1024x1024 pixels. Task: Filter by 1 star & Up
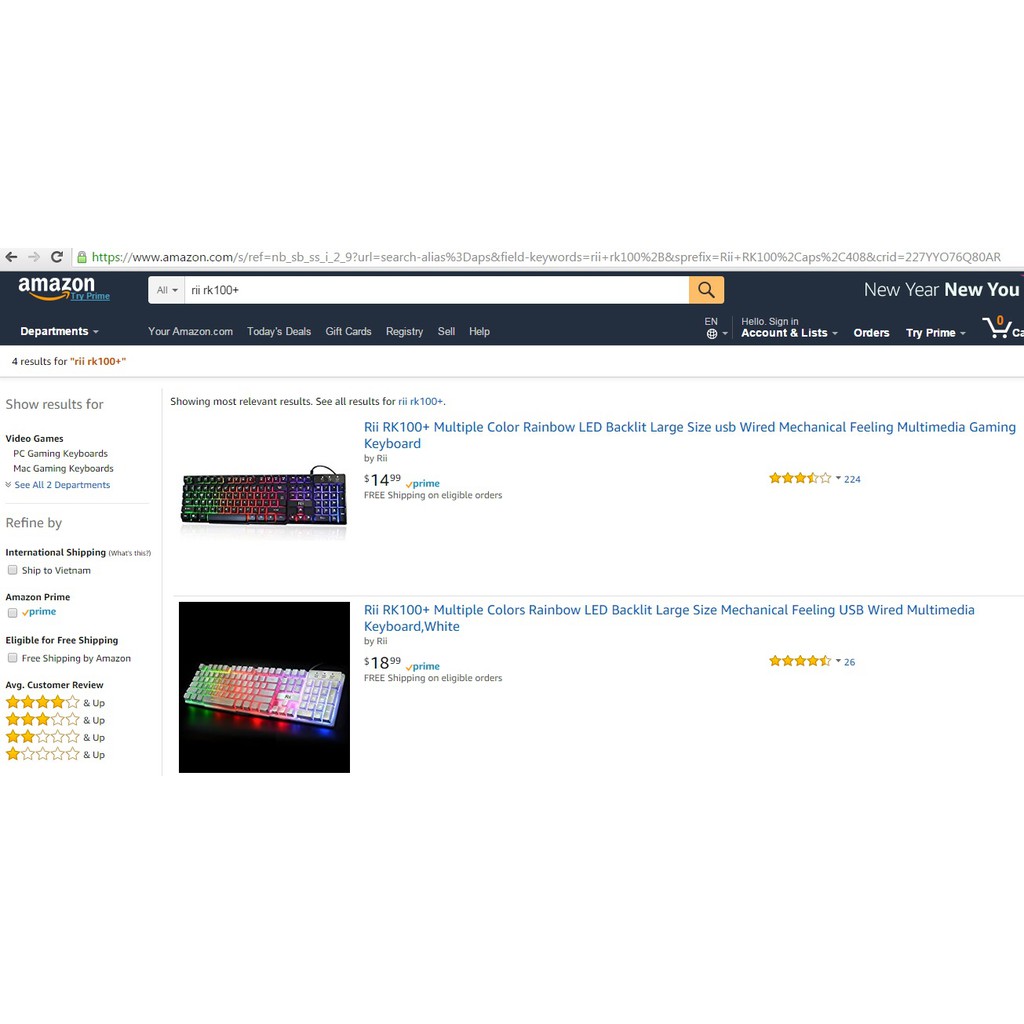coord(55,754)
